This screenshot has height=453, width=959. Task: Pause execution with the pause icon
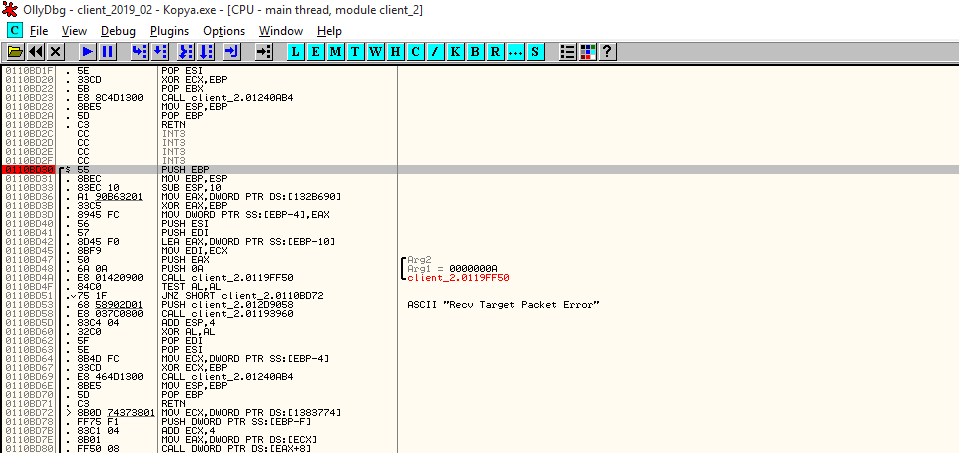[108, 52]
